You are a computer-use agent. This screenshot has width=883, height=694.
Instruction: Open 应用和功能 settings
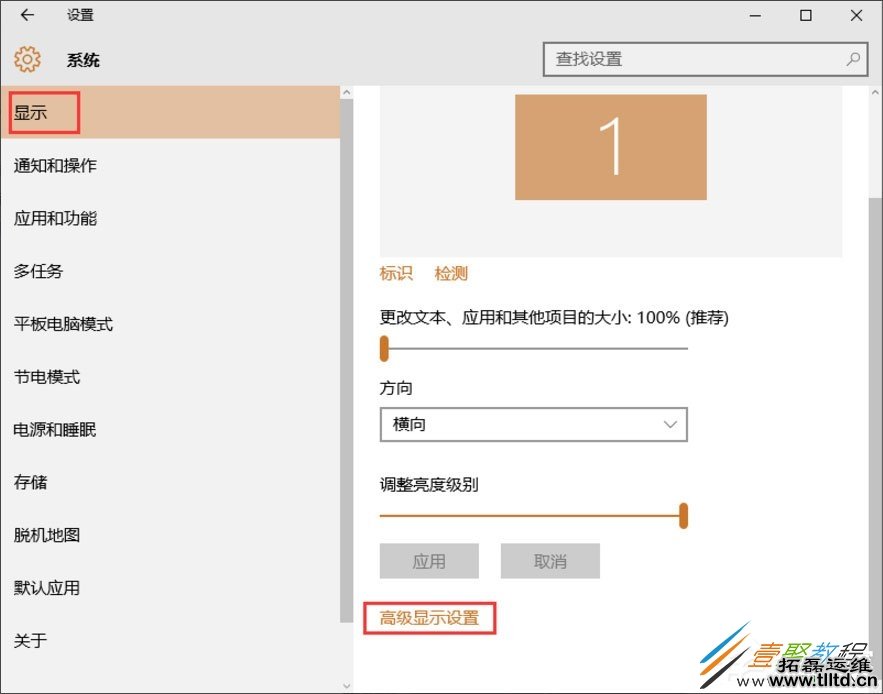pos(55,218)
